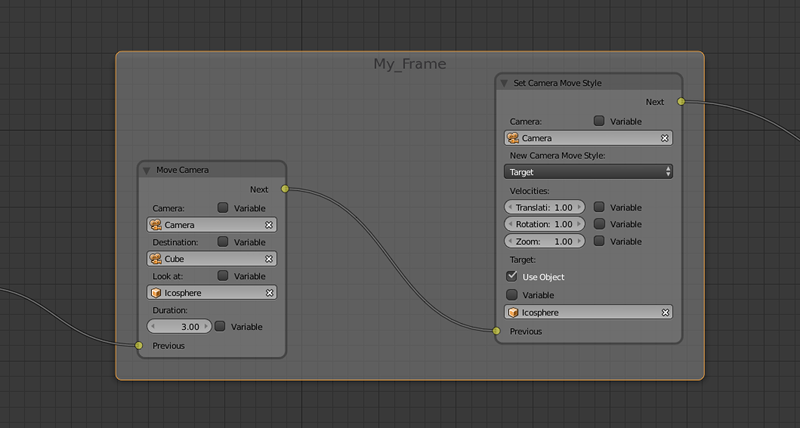The height and width of the screenshot is (428, 800).
Task: Select the My_Frame frame label
Action: tap(409, 64)
